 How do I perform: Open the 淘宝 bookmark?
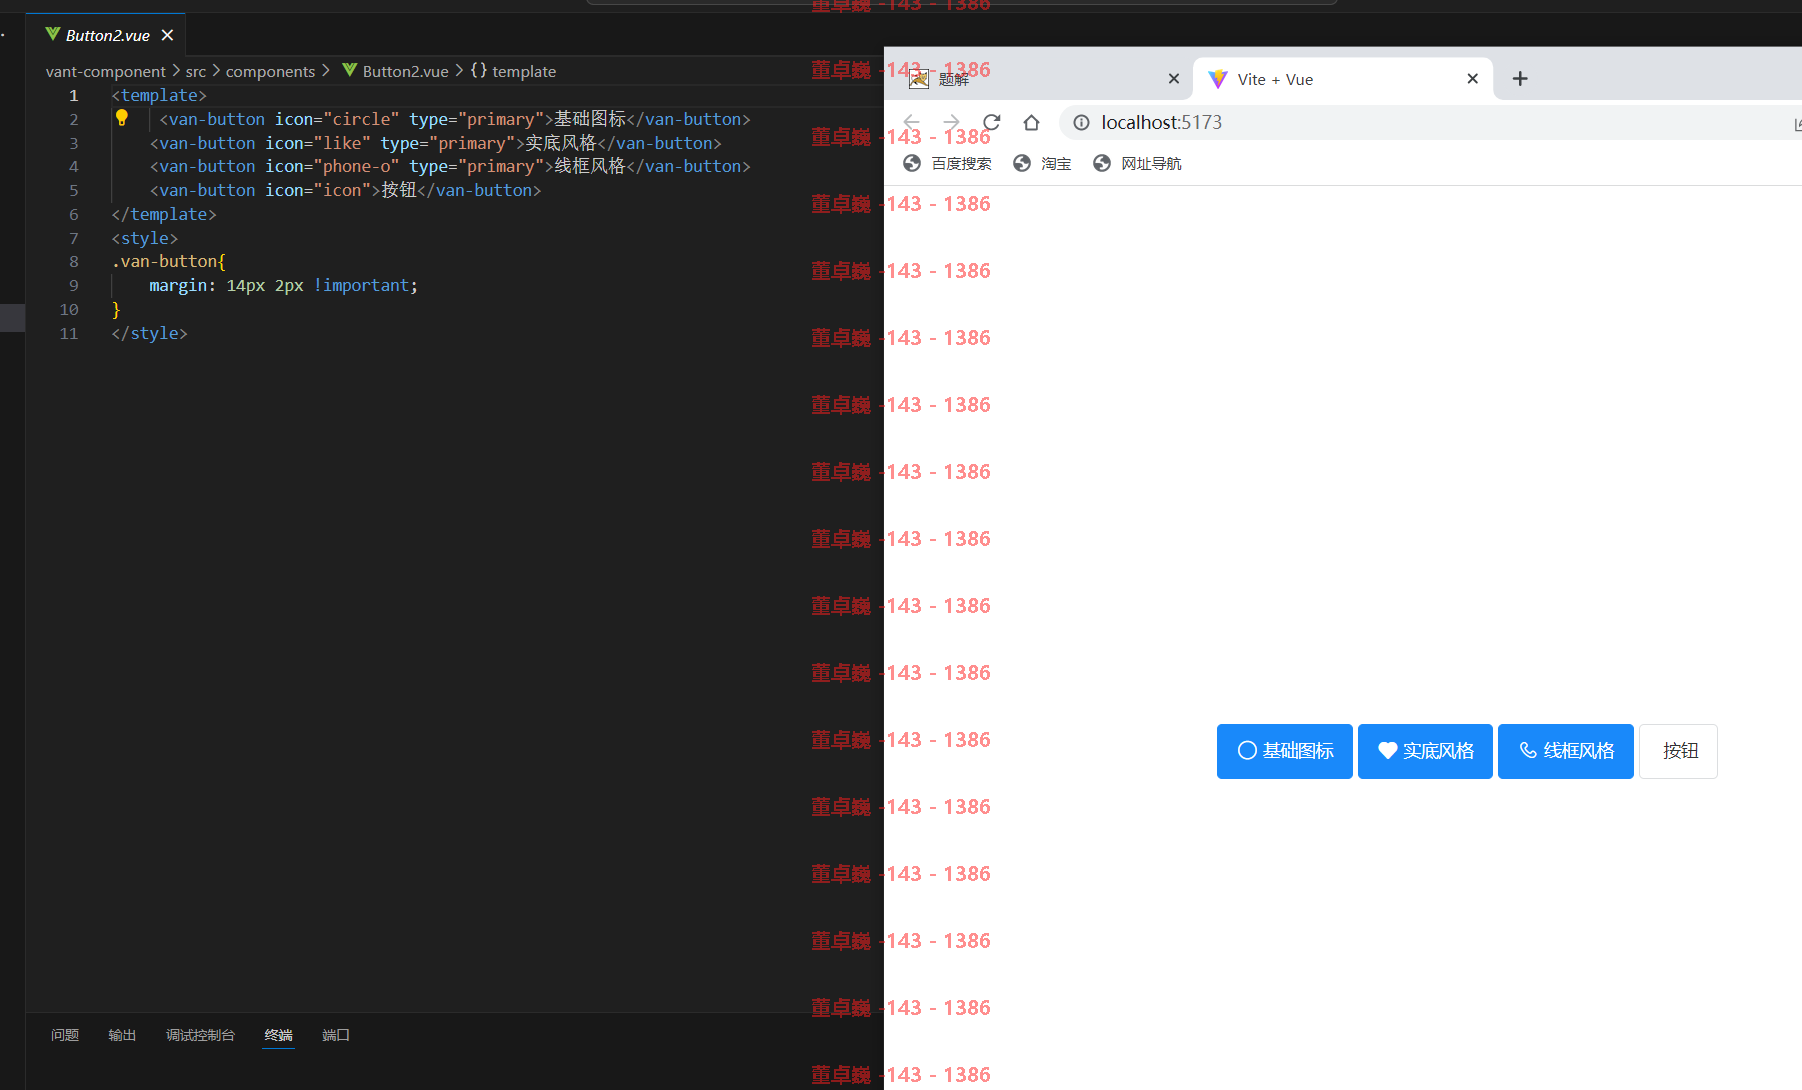click(1041, 163)
